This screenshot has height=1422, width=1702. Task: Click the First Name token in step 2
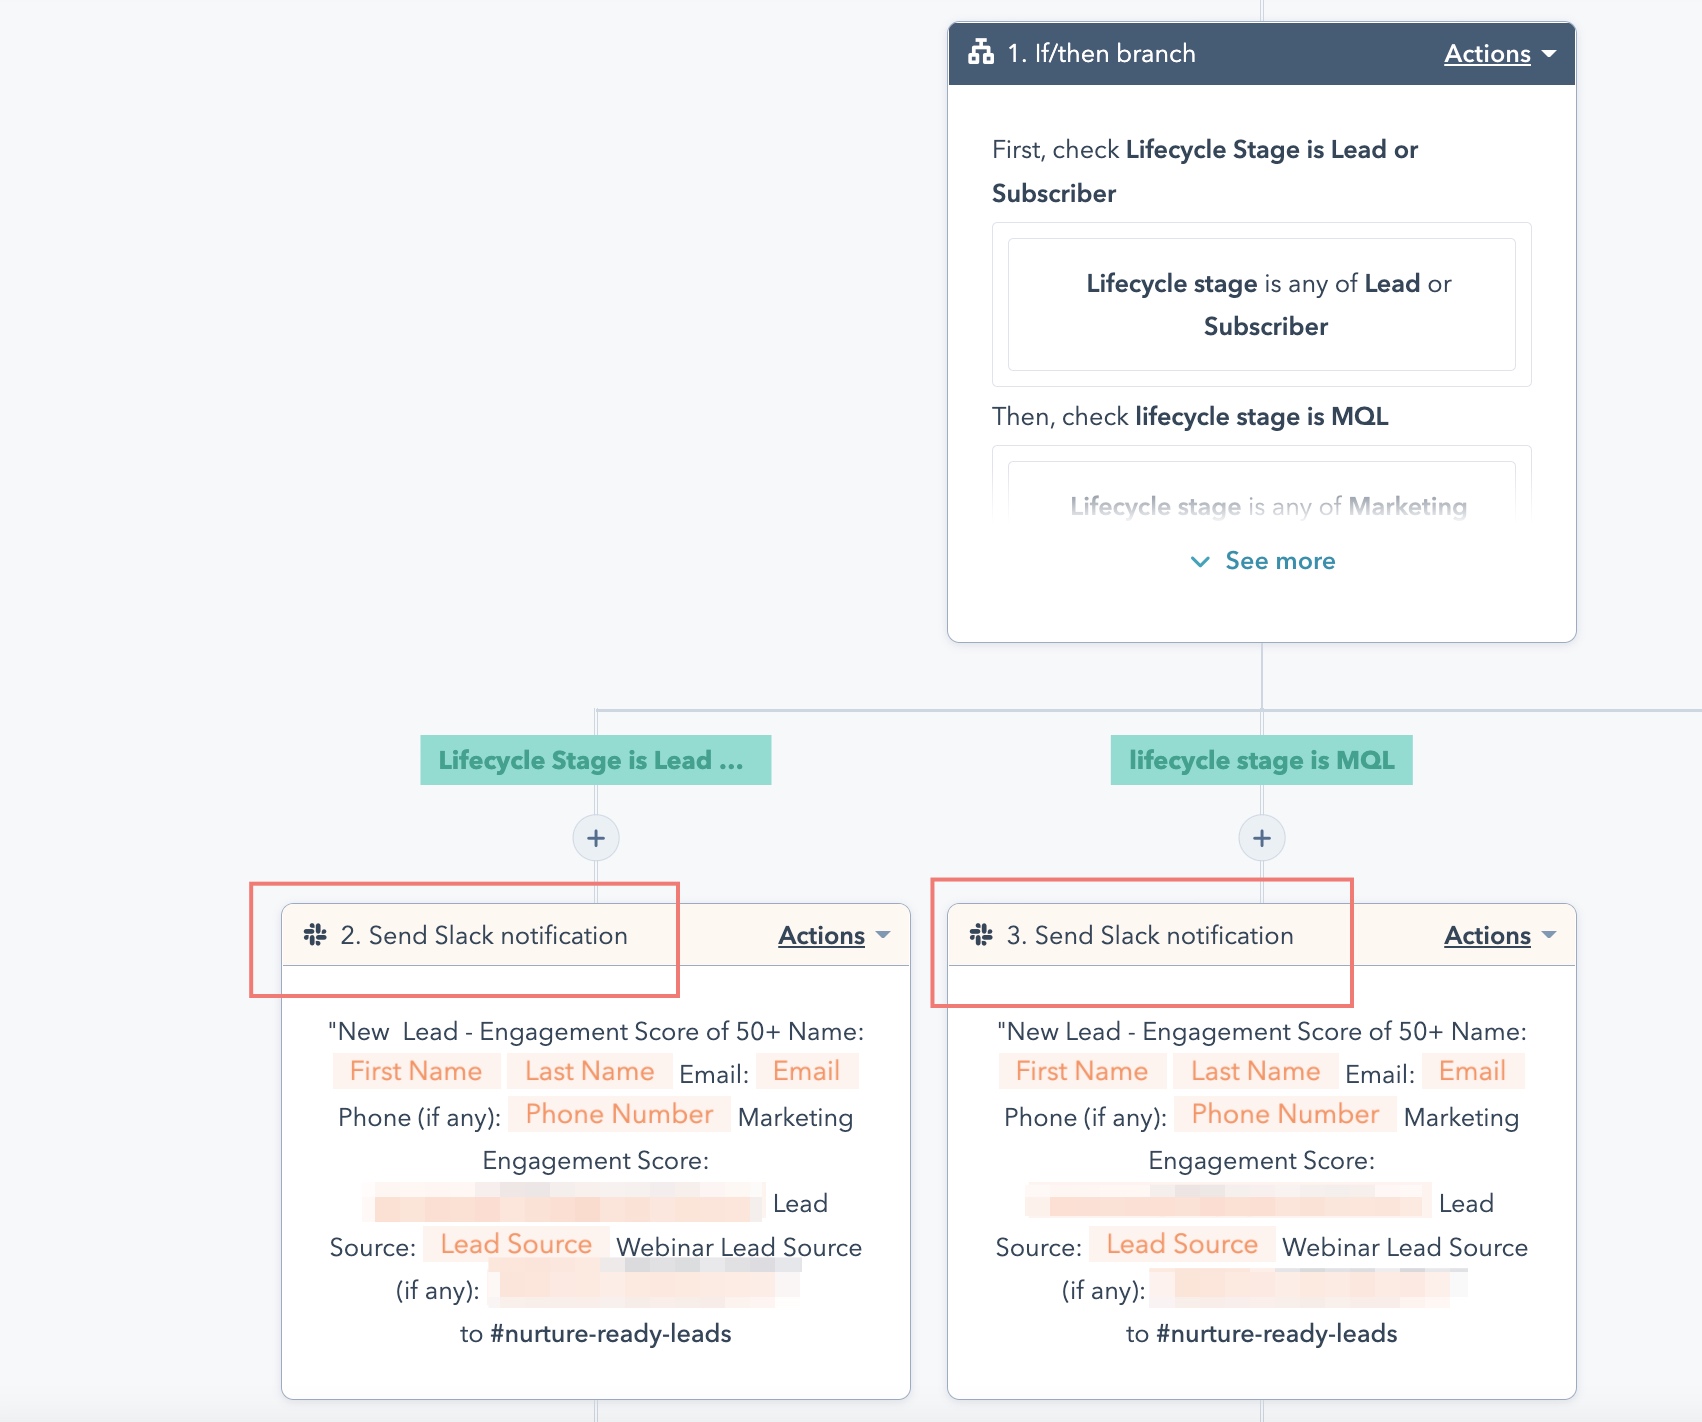[x=415, y=1070]
